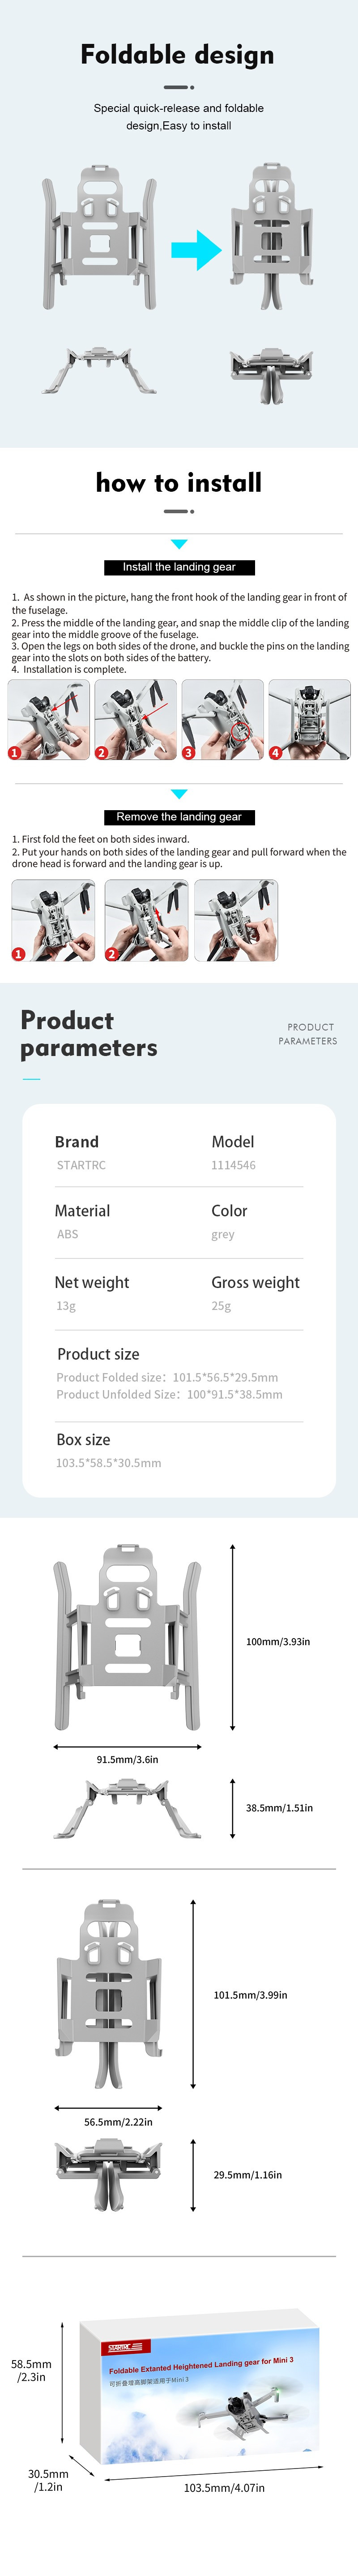This screenshot has width=358, height=2576.
Task: Open the third removal step photo
Action: point(236,920)
